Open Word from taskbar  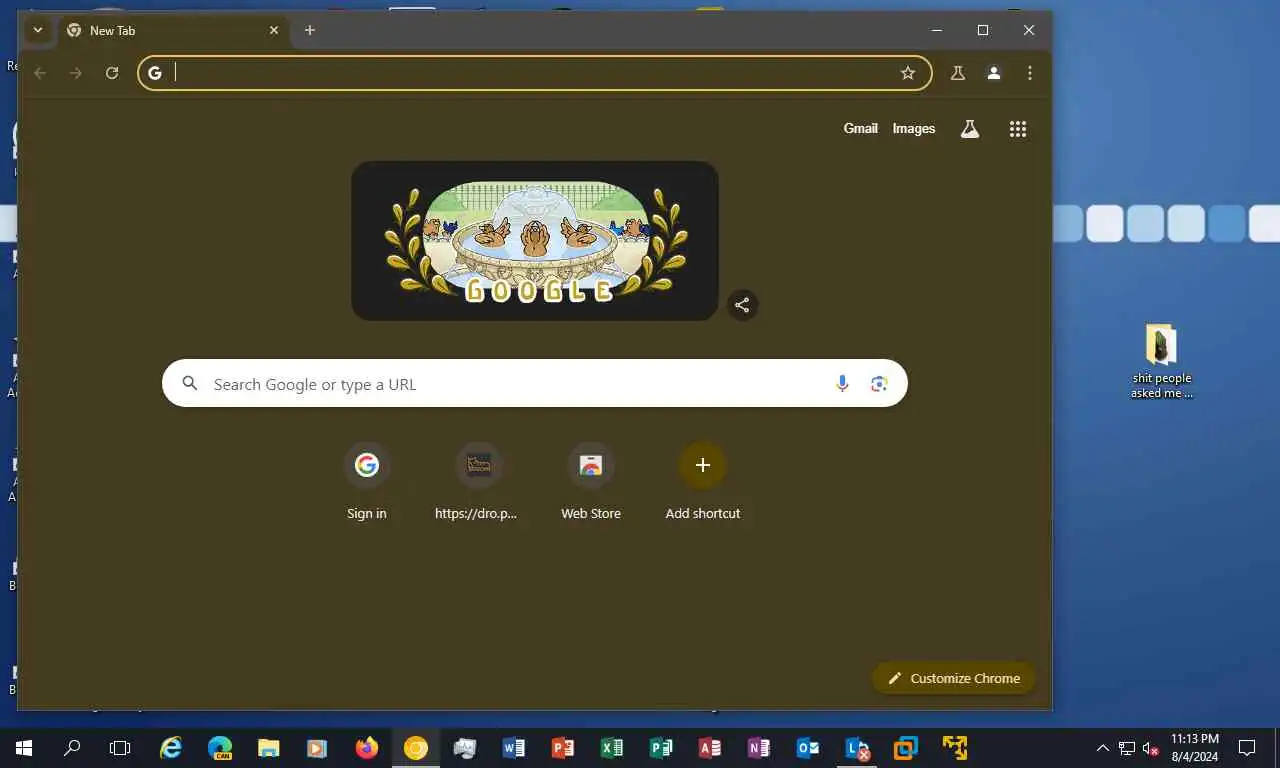coord(514,748)
